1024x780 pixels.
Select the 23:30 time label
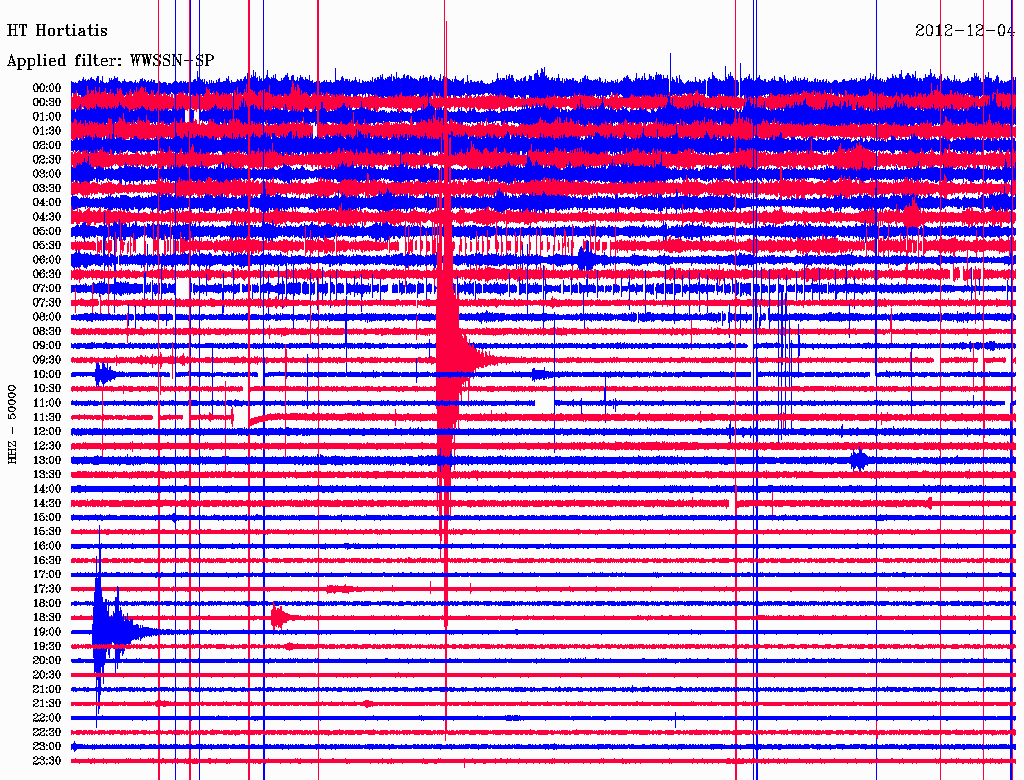point(47,761)
